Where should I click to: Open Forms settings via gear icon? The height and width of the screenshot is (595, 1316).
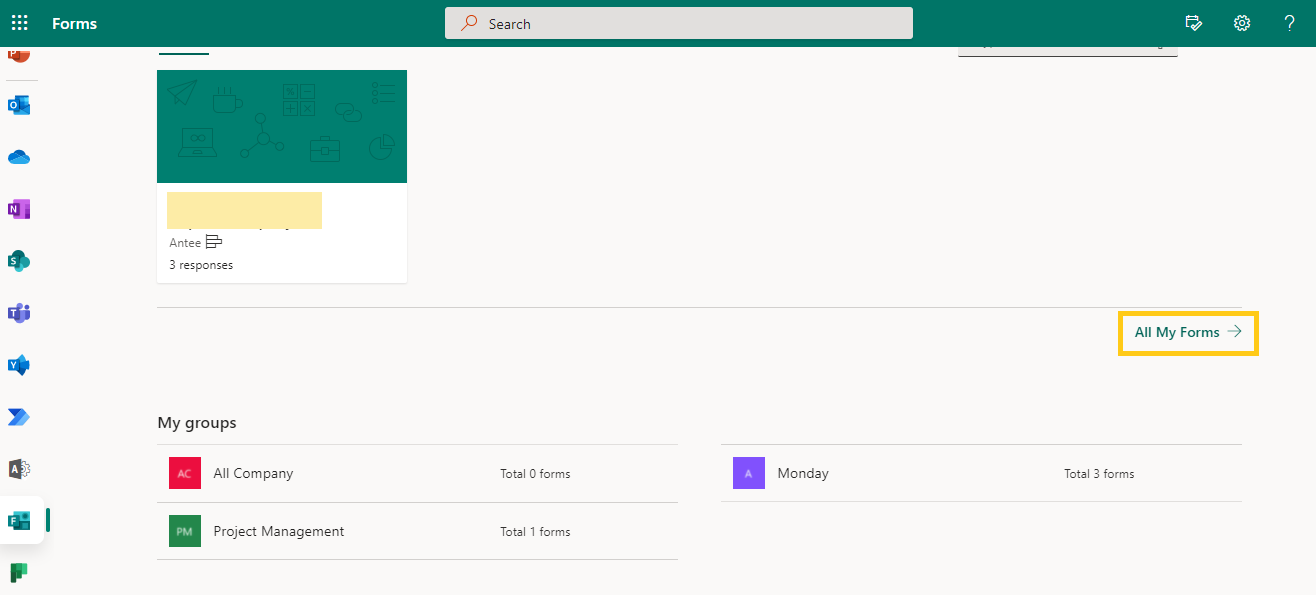coord(1242,22)
